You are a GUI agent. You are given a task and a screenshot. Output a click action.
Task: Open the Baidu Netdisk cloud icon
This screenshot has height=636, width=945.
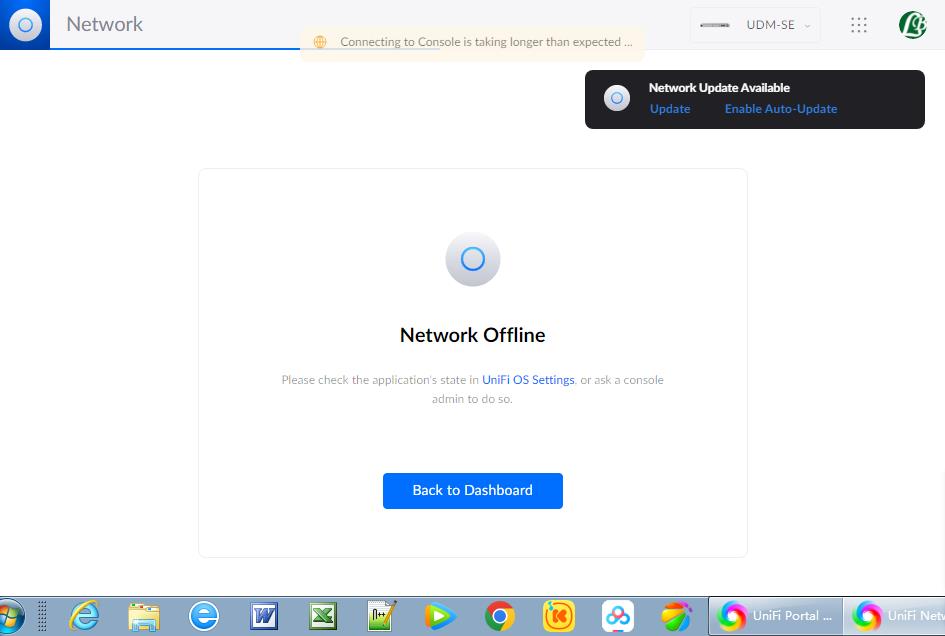pos(618,617)
